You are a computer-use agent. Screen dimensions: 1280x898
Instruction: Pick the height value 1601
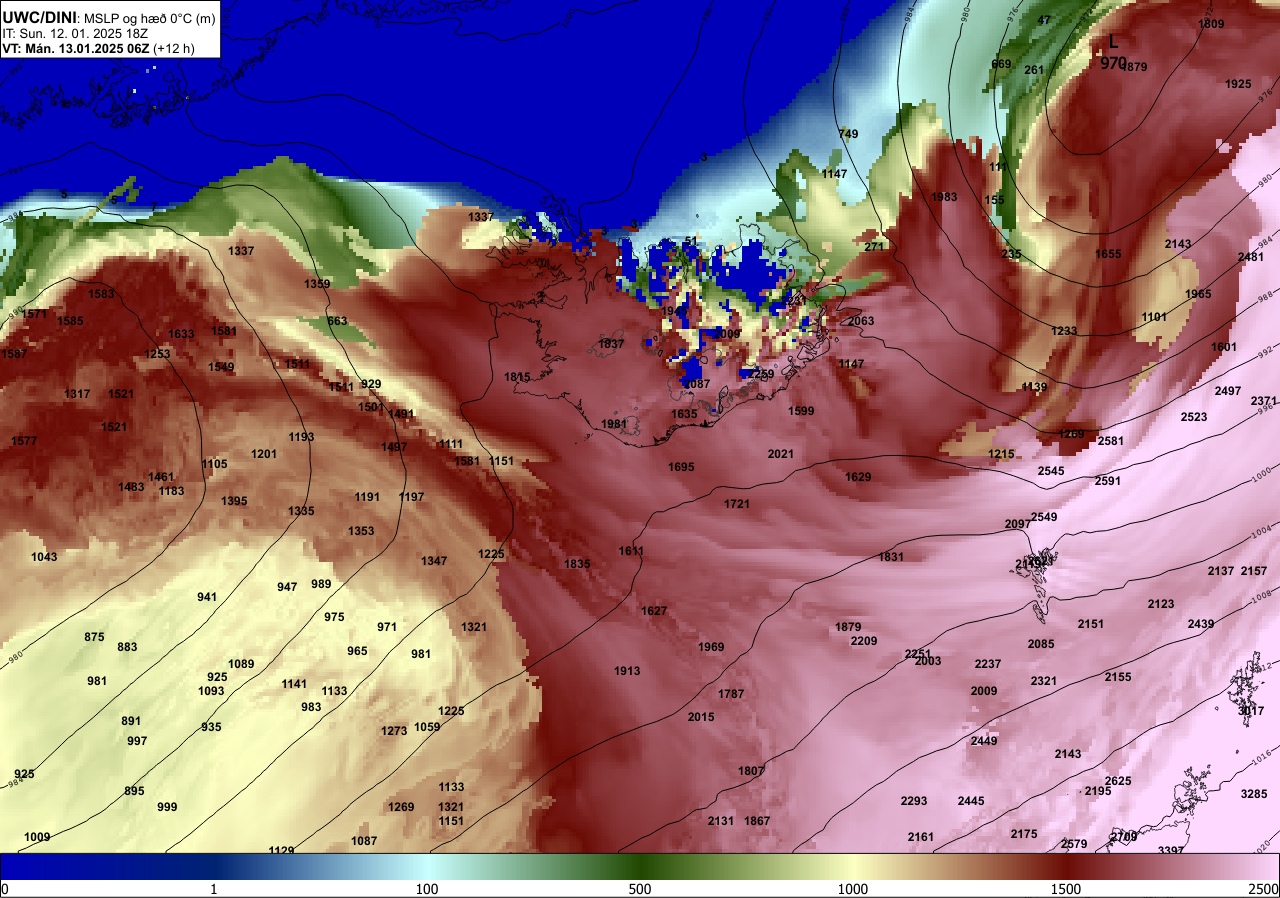[1224, 347]
